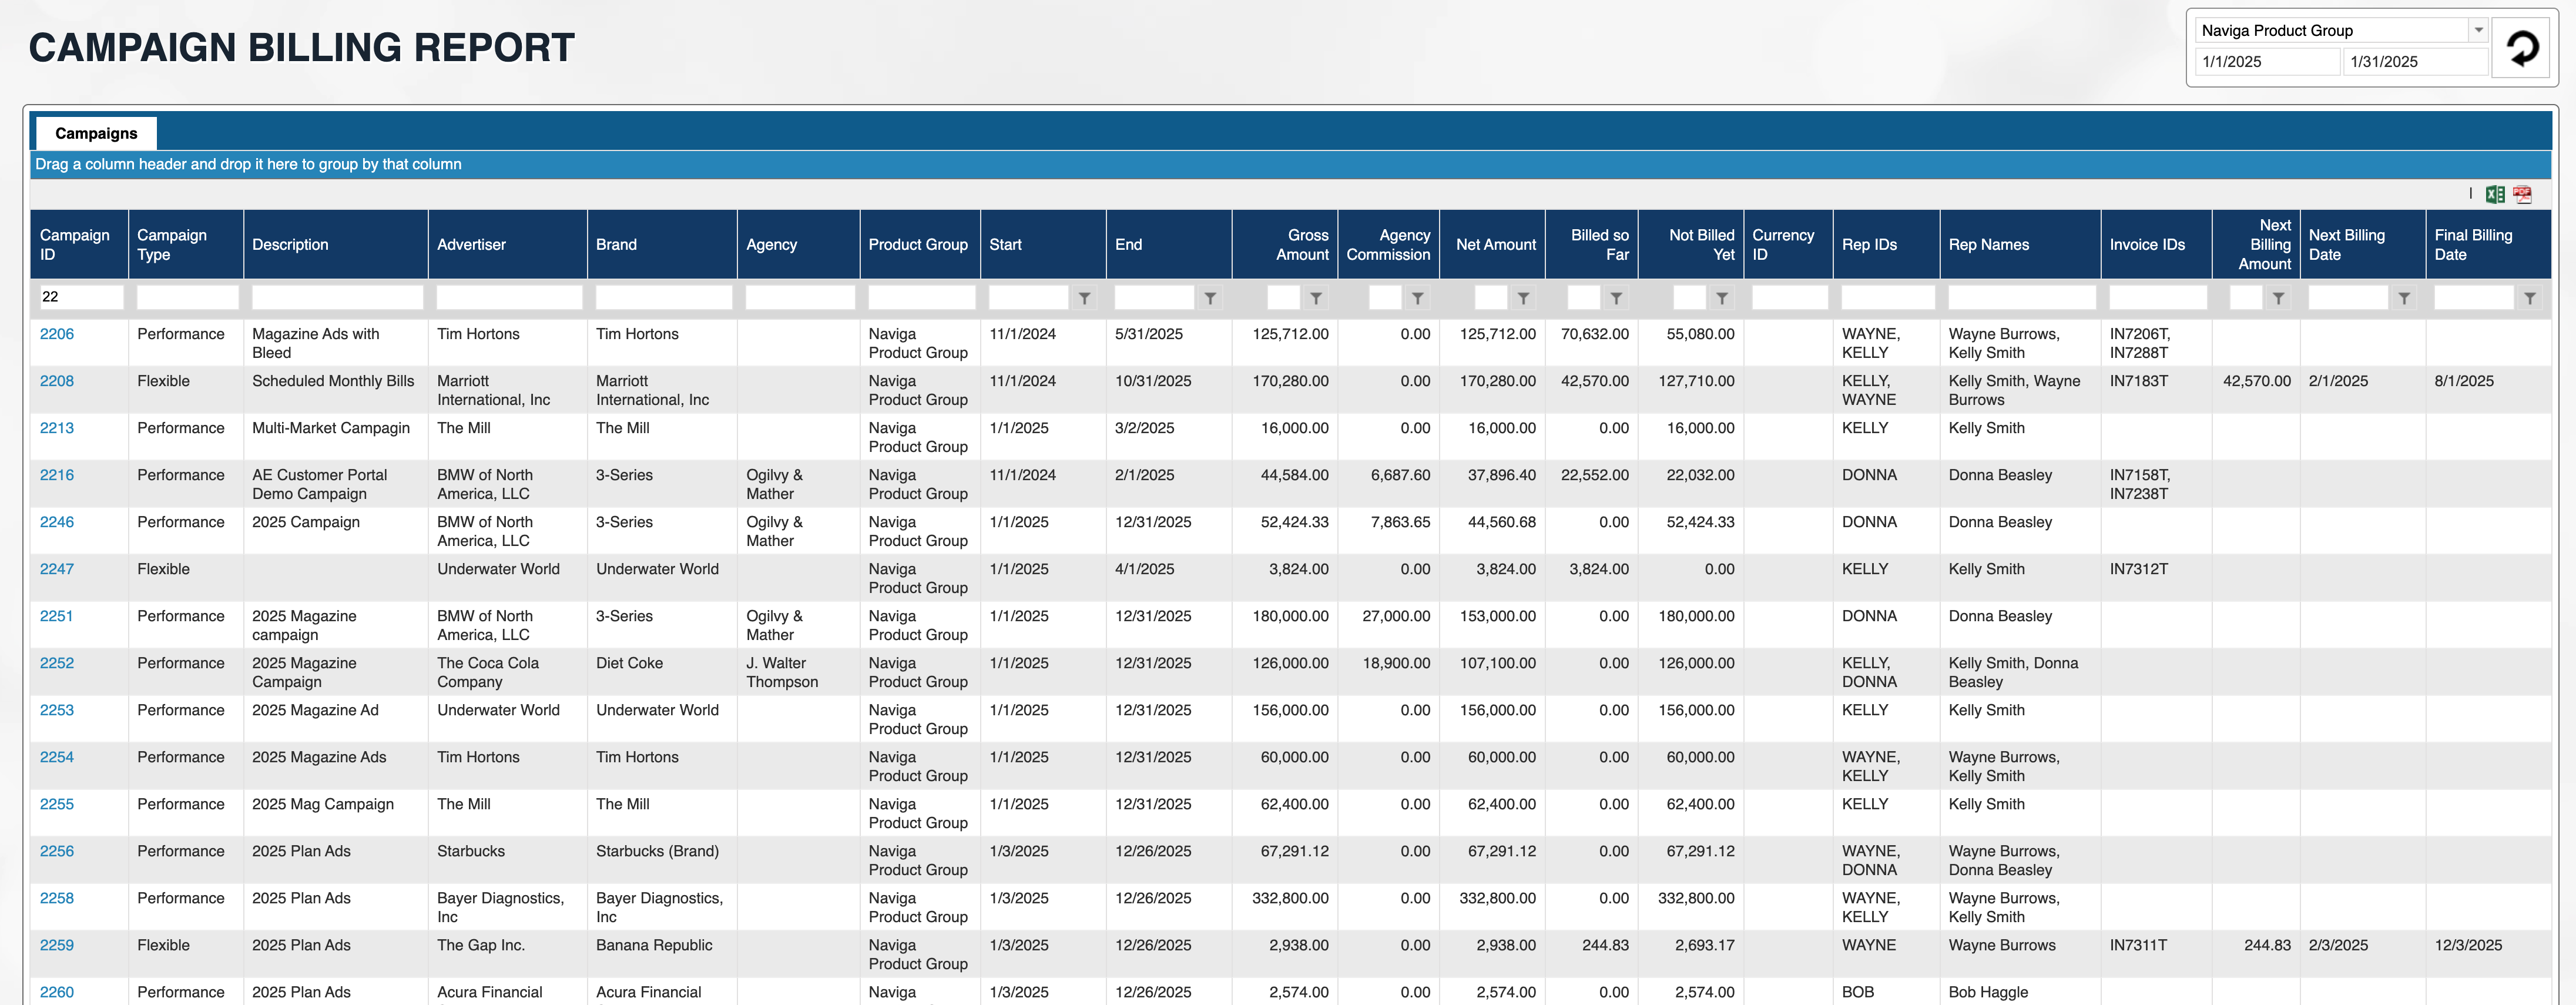Viewport: 2576px width, 1005px height.
Task: Open the Next Billing Date filter icon
Action: [2404, 298]
